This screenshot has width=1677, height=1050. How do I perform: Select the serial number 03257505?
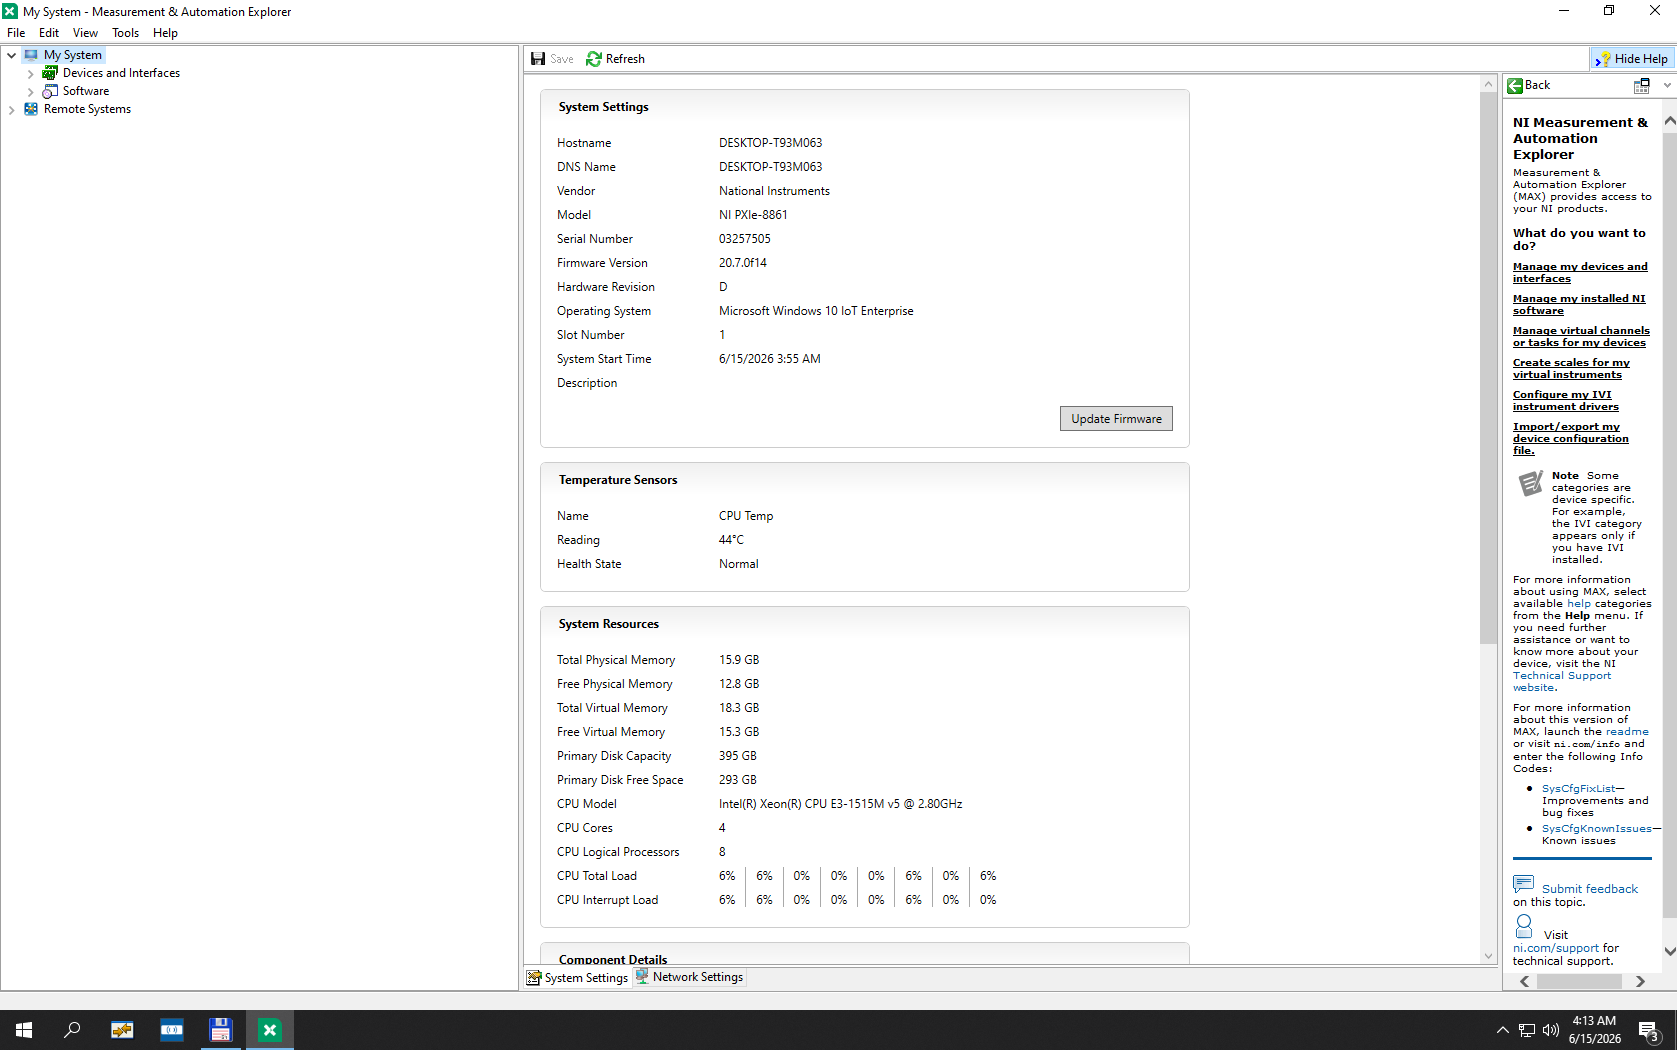point(745,239)
